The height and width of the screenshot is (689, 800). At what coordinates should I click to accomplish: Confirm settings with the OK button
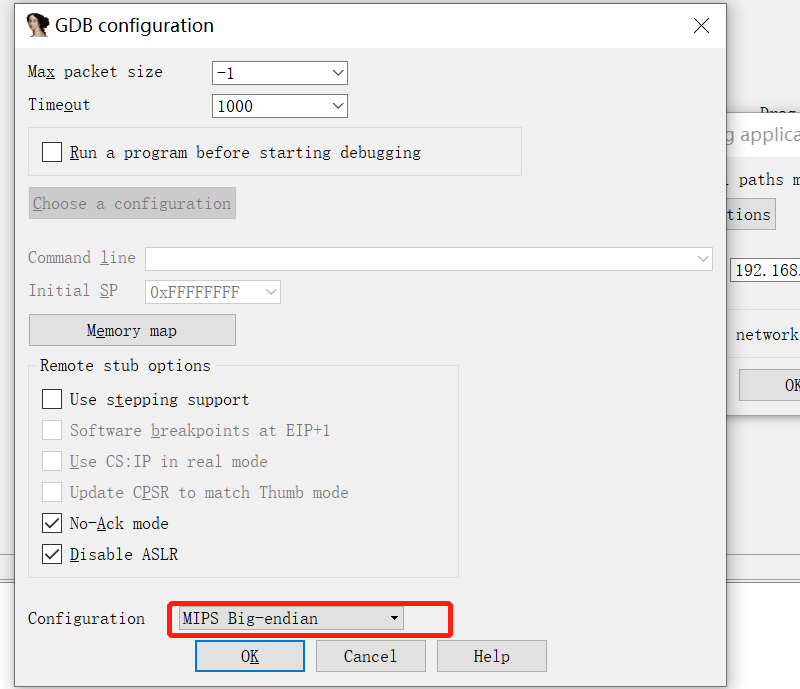[x=250, y=655]
